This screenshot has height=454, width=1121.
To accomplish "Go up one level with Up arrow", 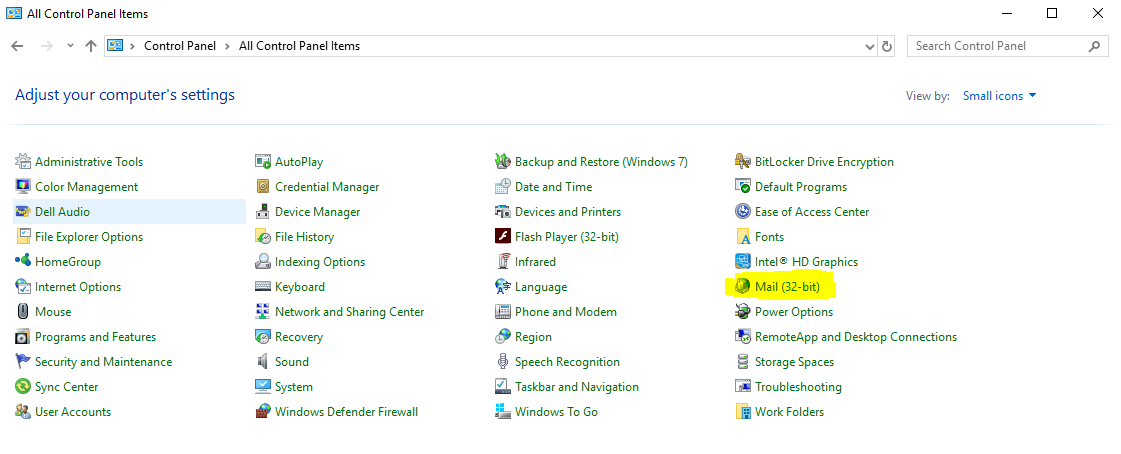I will 90,46.
